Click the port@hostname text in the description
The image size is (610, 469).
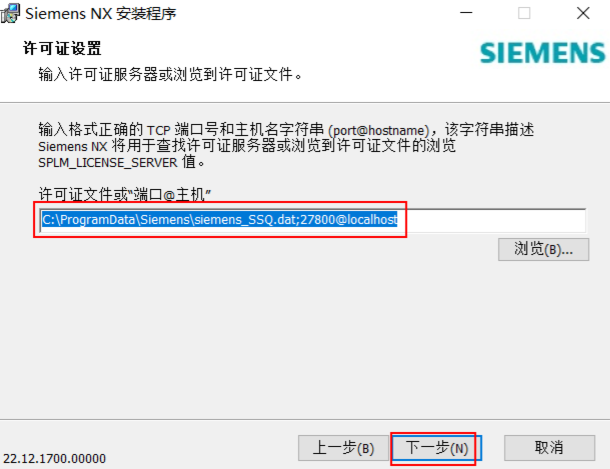379,130
